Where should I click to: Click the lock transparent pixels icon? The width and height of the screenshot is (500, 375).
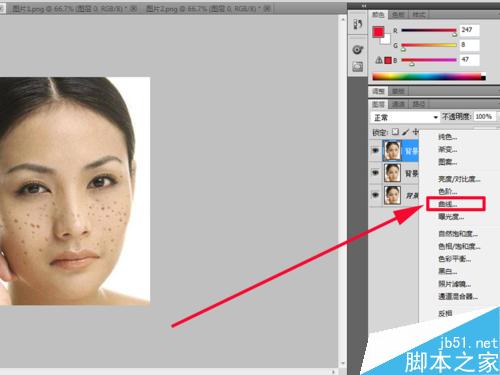click(395, 132)
